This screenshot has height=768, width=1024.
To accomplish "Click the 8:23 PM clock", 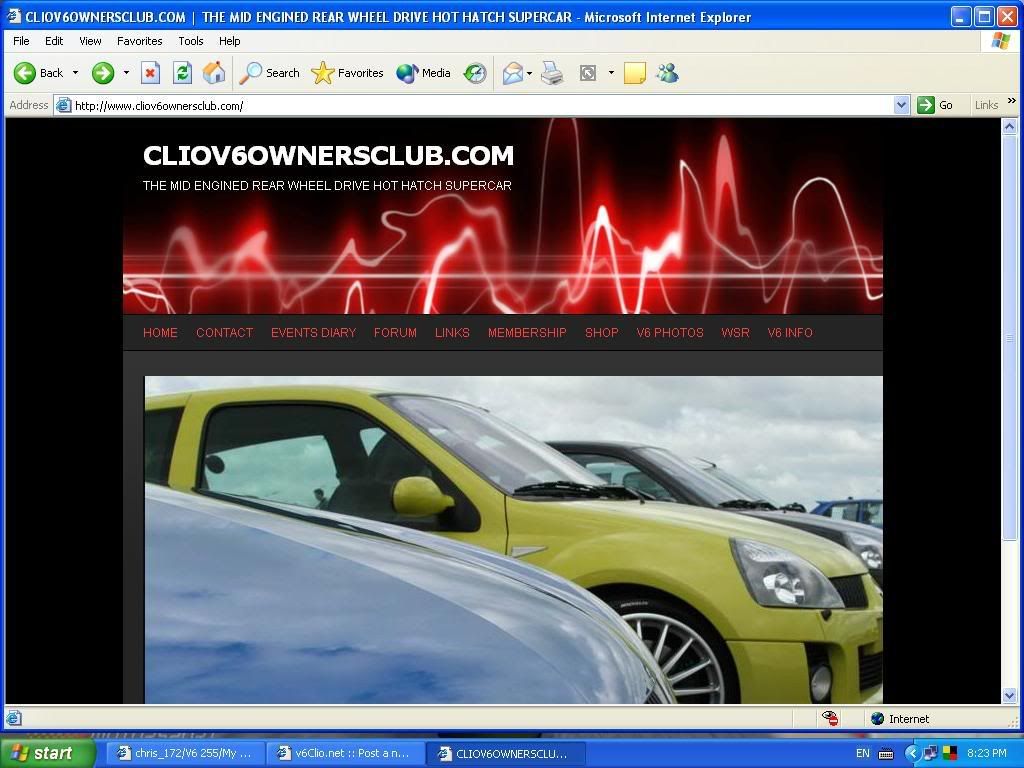I will click(987, 753).
